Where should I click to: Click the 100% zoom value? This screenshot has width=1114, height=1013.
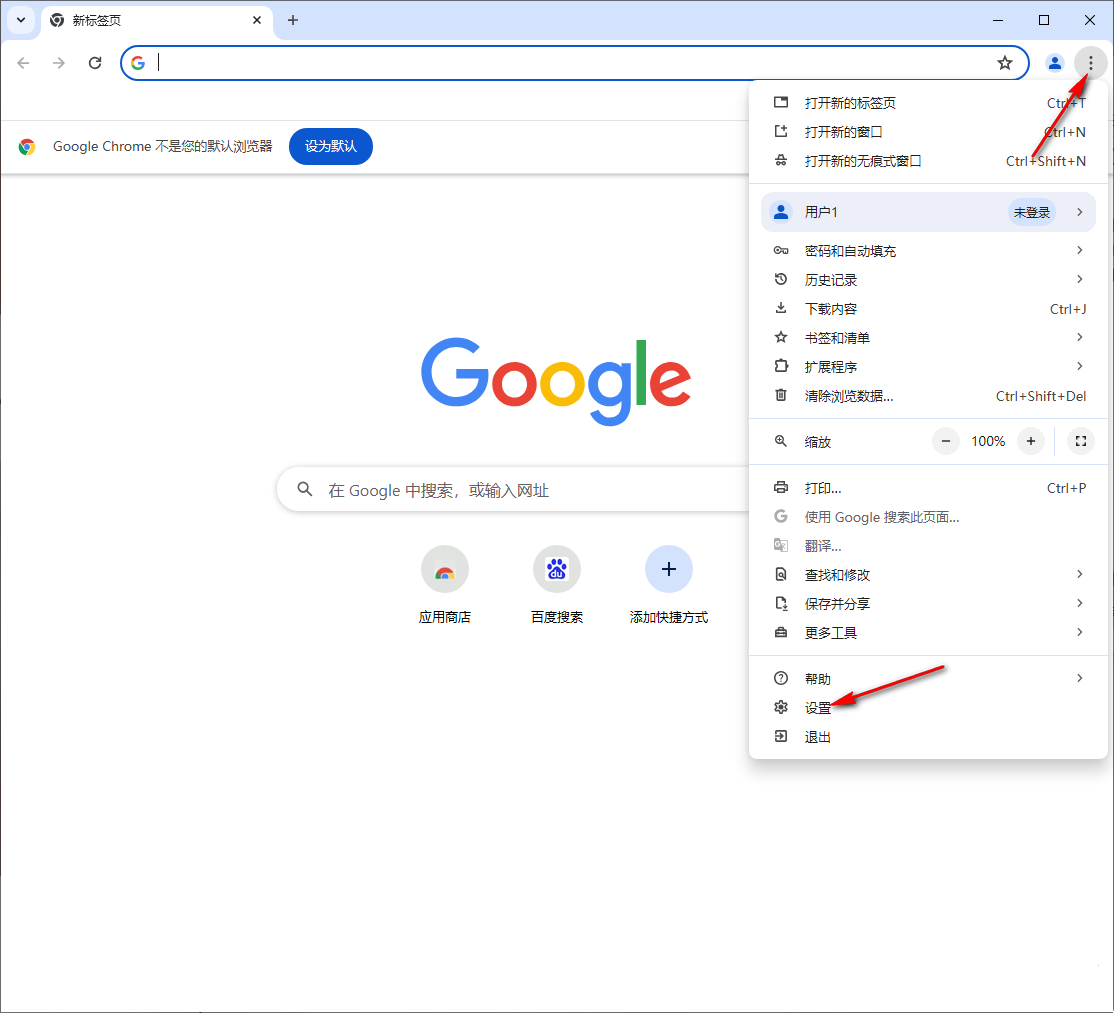point(988,441)
